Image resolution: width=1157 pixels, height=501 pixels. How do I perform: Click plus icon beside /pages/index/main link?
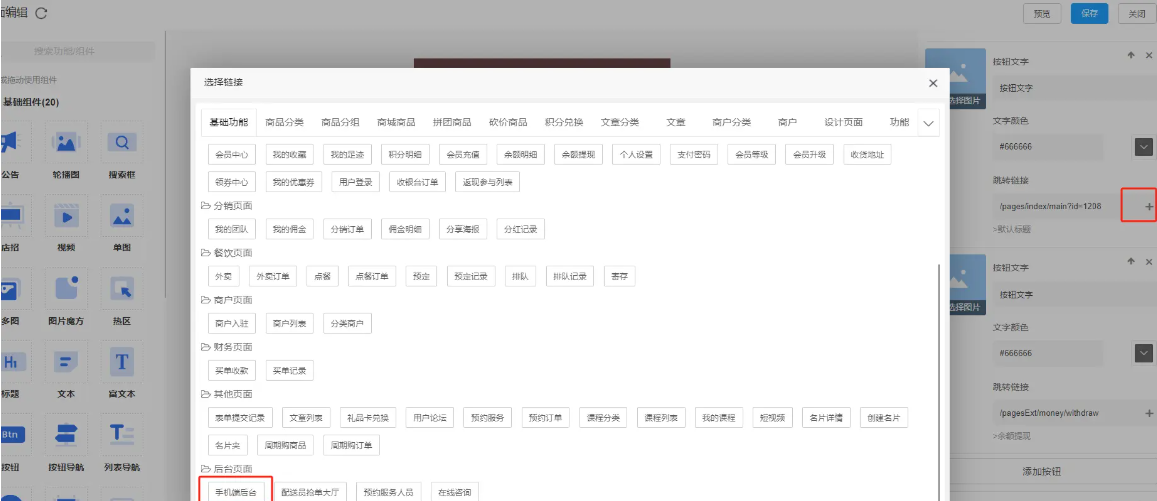pos(1149,207)
